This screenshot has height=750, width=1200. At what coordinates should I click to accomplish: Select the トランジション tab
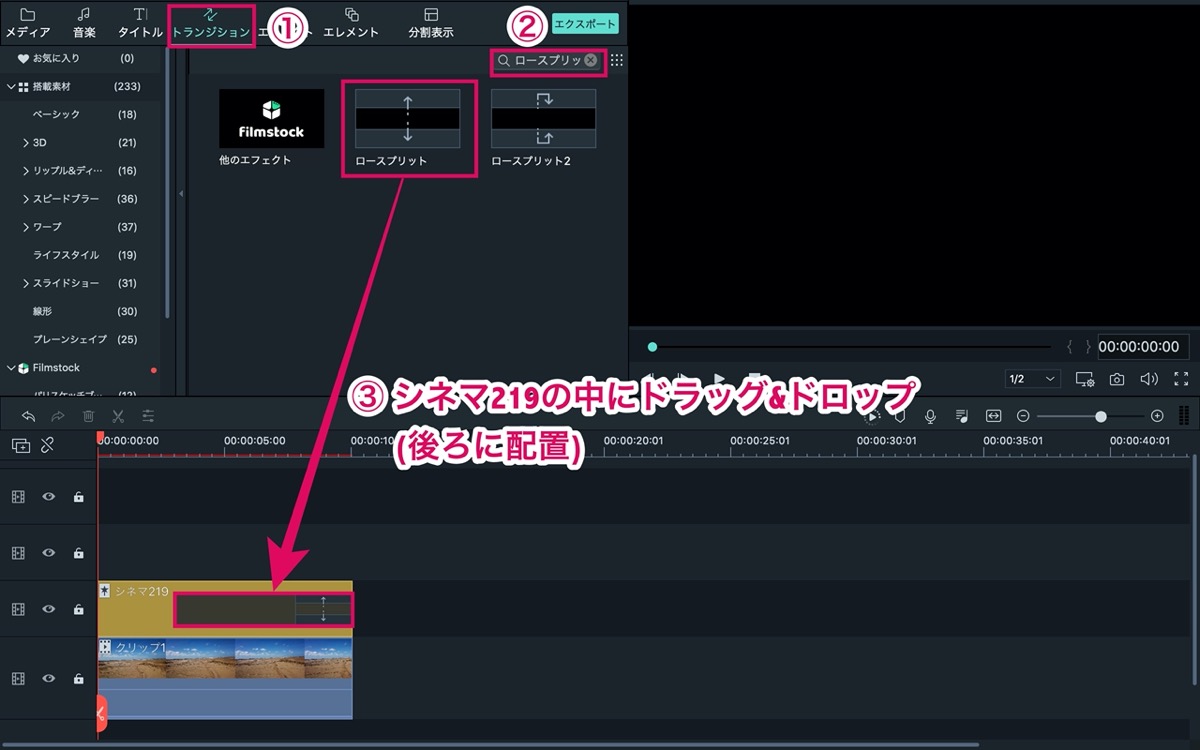tap(211, 23)
